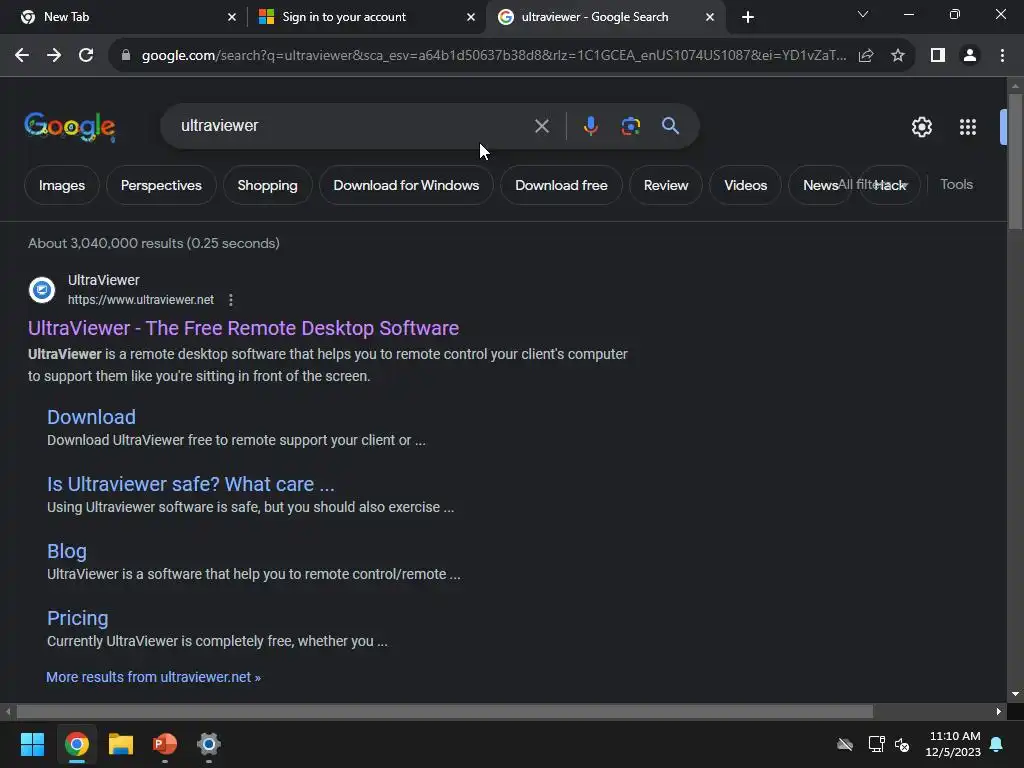Open new tab with plus button

(x=748, y=17)
